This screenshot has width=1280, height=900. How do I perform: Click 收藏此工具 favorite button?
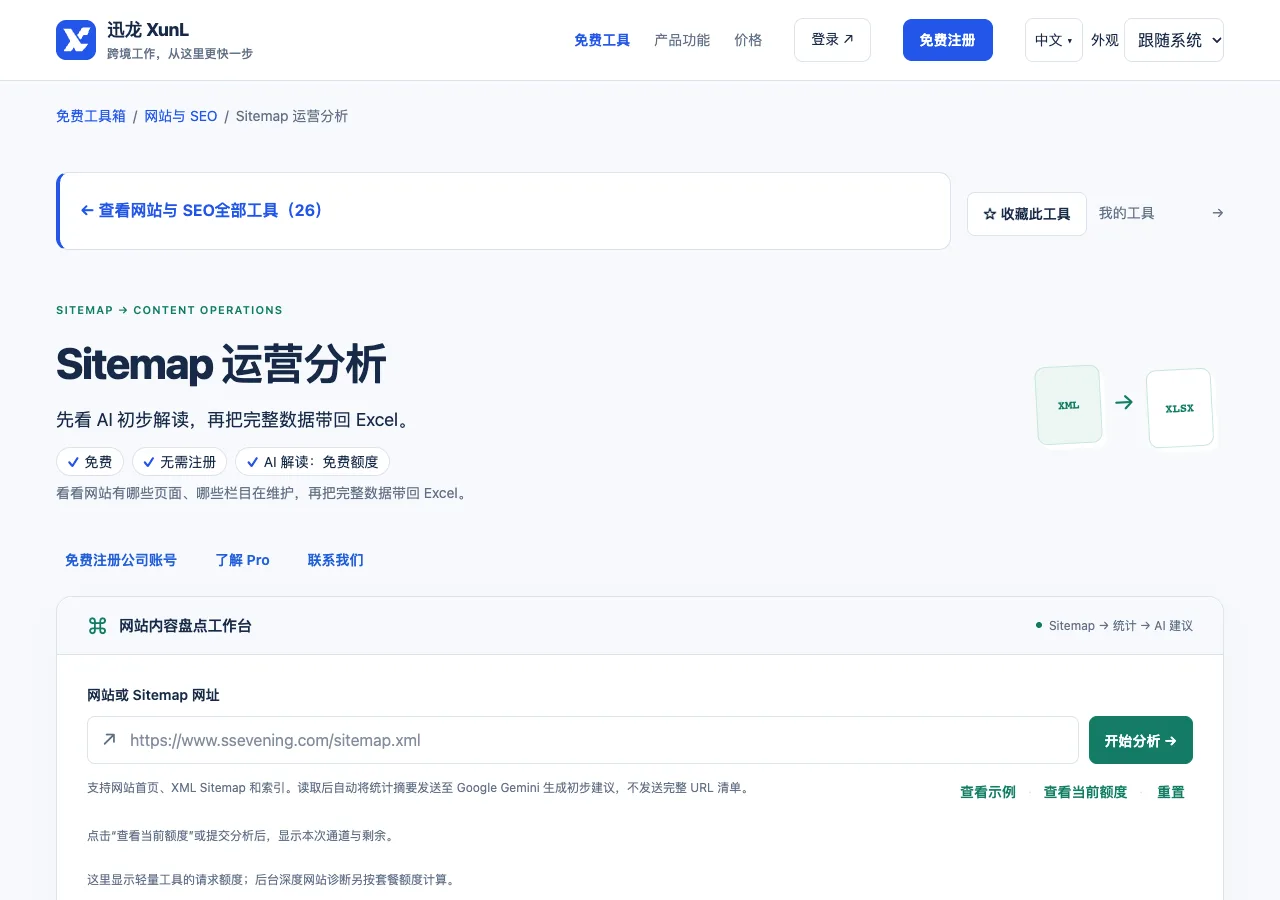(1027, 214)
